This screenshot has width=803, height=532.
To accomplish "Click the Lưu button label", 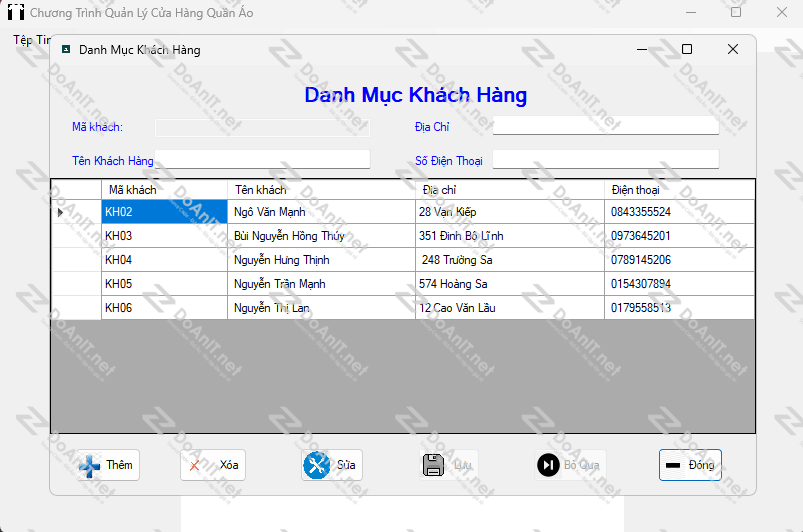I will pyautogui.click(x=462, y=465).
